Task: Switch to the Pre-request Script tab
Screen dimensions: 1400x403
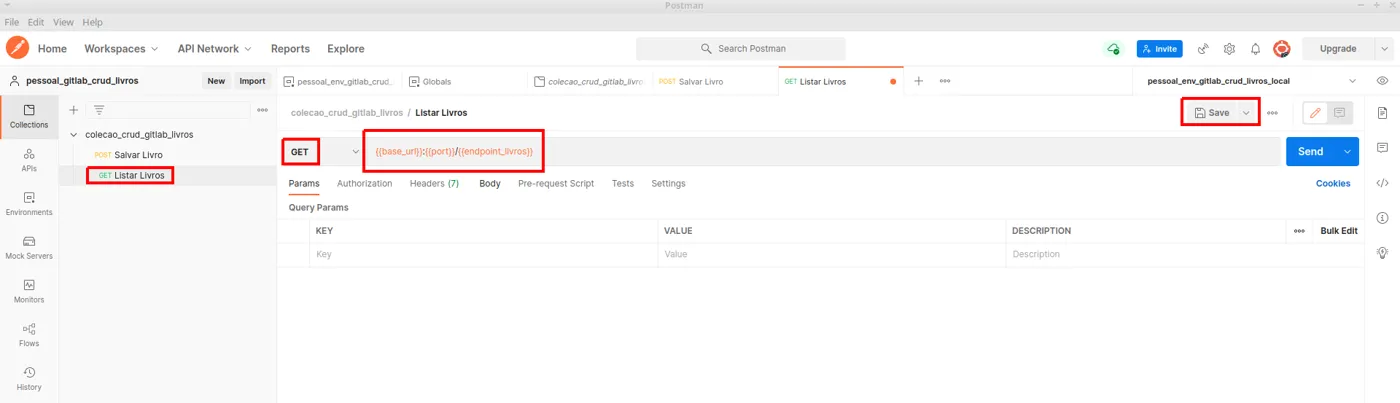Action: point(556,184)
